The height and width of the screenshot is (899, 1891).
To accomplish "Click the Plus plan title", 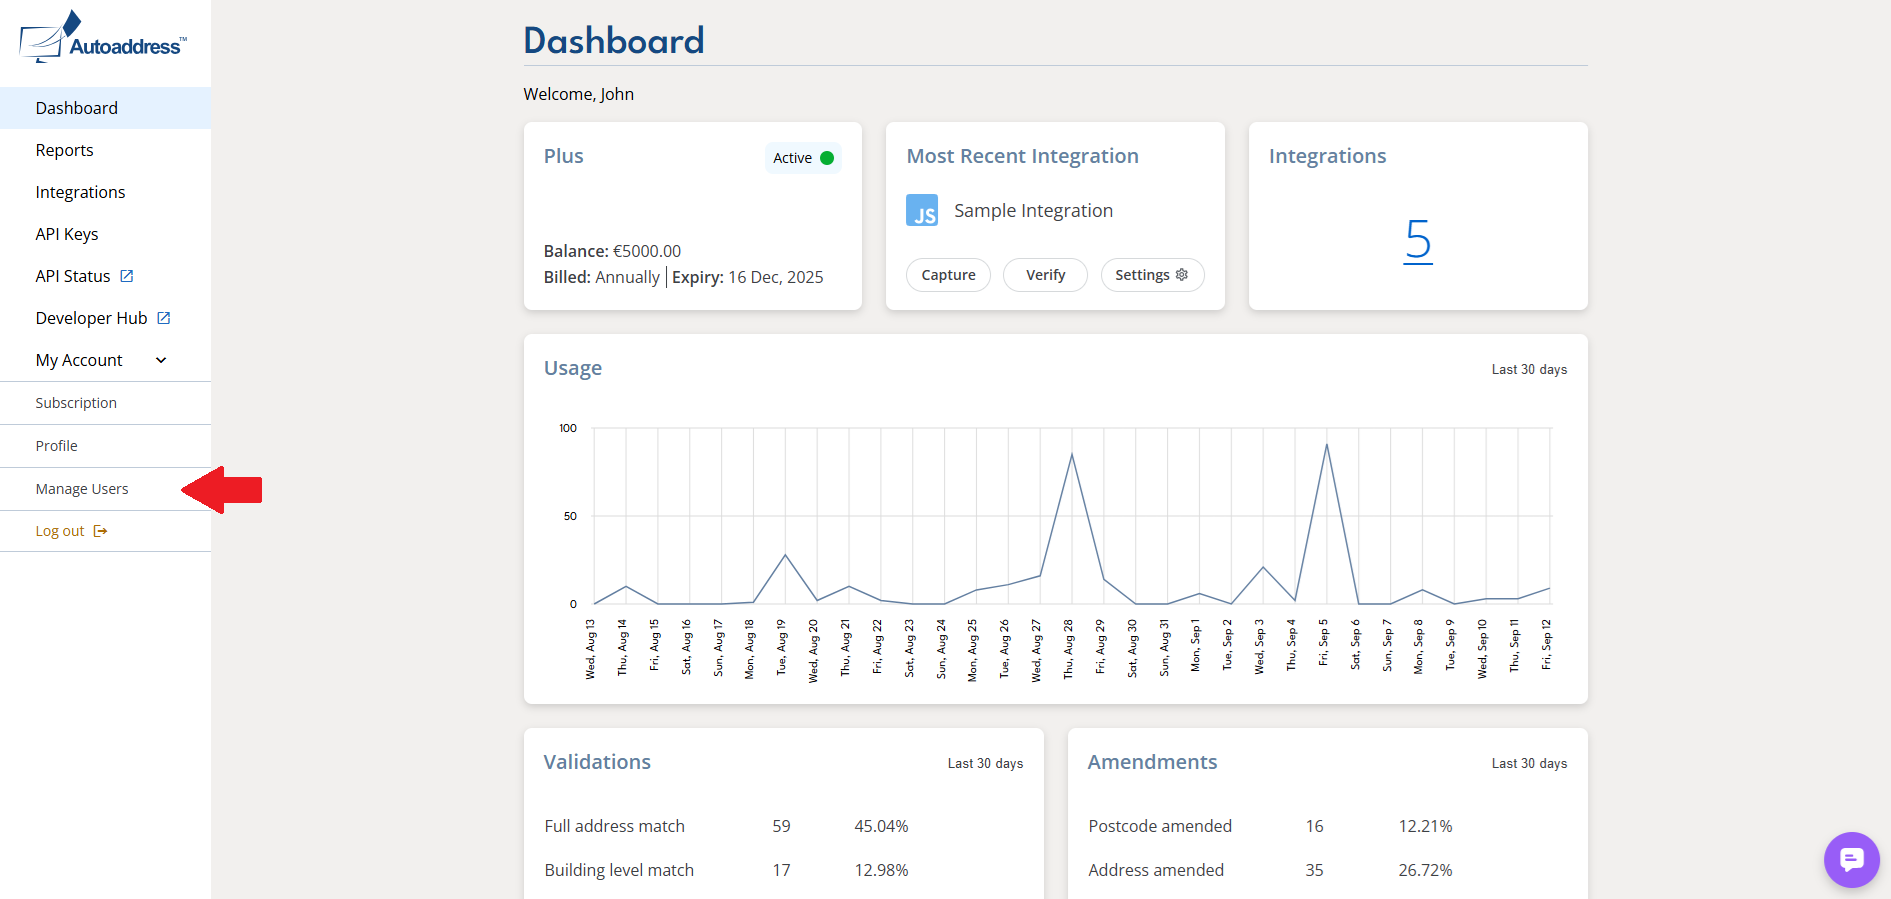I will [563, 156].
